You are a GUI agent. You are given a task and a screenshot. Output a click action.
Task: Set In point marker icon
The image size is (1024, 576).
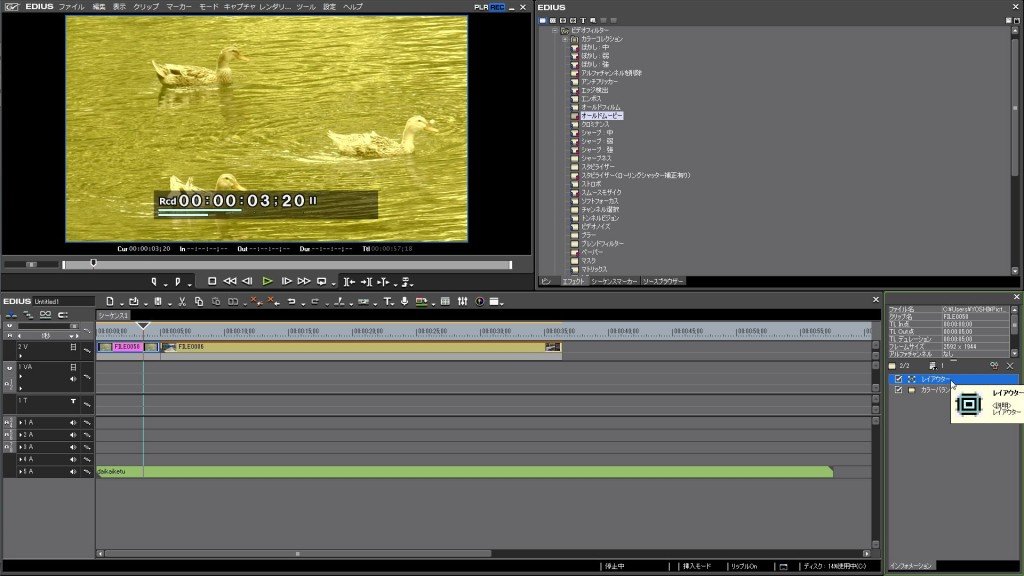click(x=154, y=281)
